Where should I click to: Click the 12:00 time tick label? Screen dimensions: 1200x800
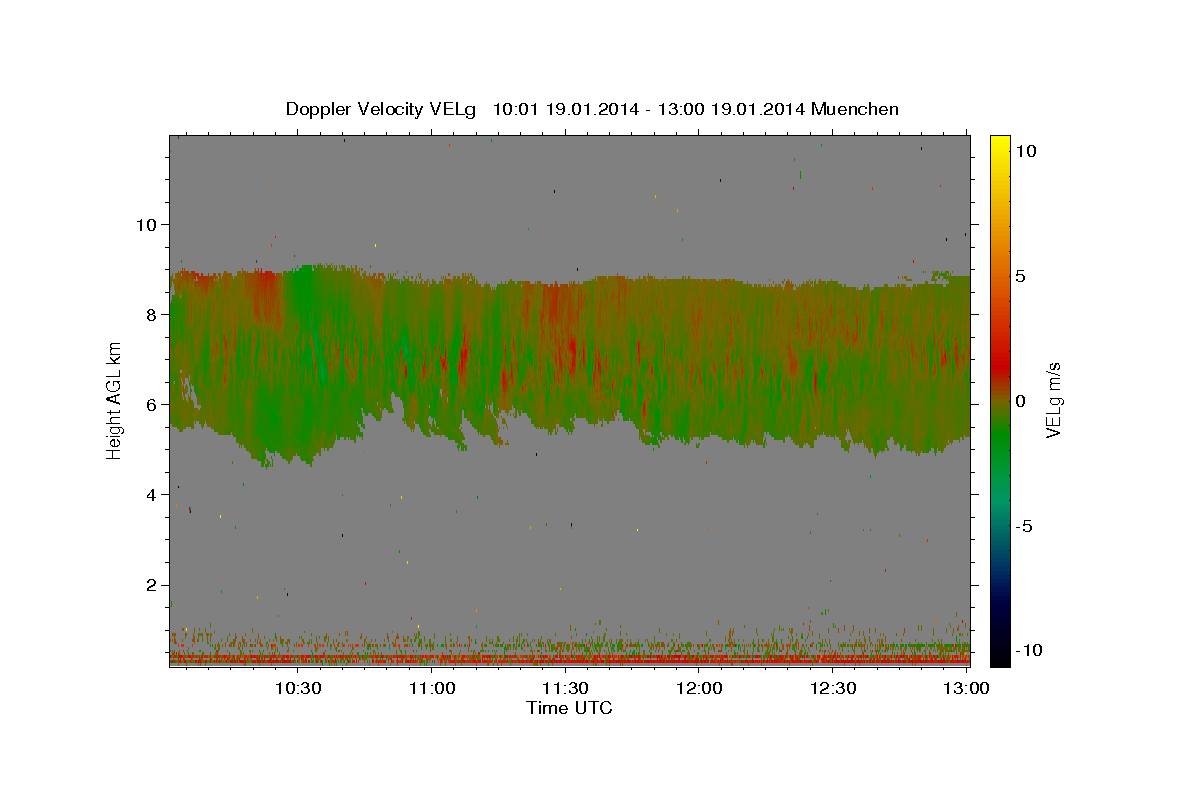click(x=699, y=688)
